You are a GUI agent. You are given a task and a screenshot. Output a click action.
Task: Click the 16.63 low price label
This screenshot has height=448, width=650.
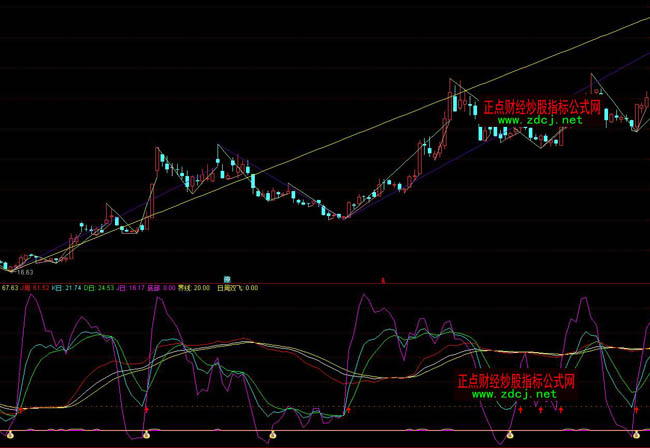(x=22, y=272)
